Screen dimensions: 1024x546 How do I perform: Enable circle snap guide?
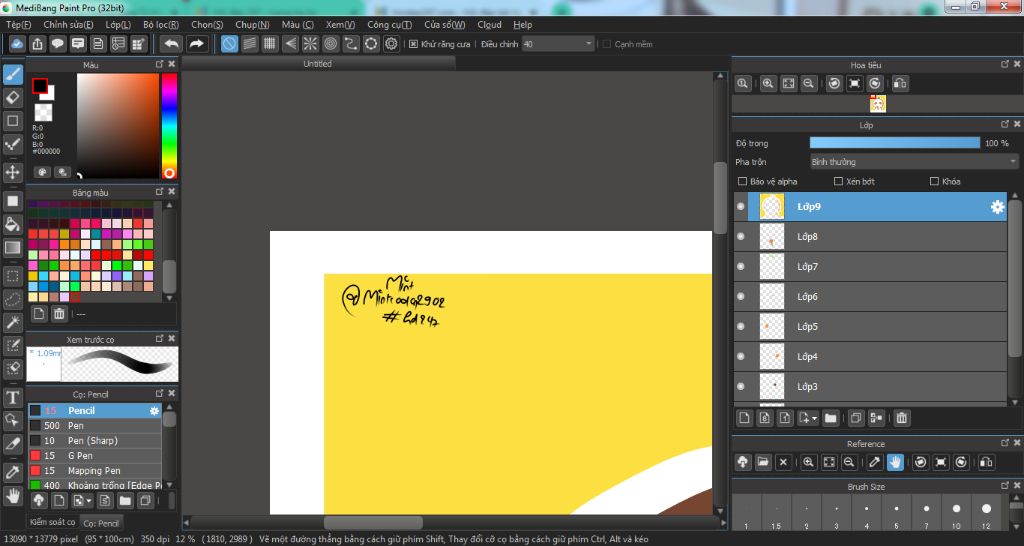pos(330,44)
